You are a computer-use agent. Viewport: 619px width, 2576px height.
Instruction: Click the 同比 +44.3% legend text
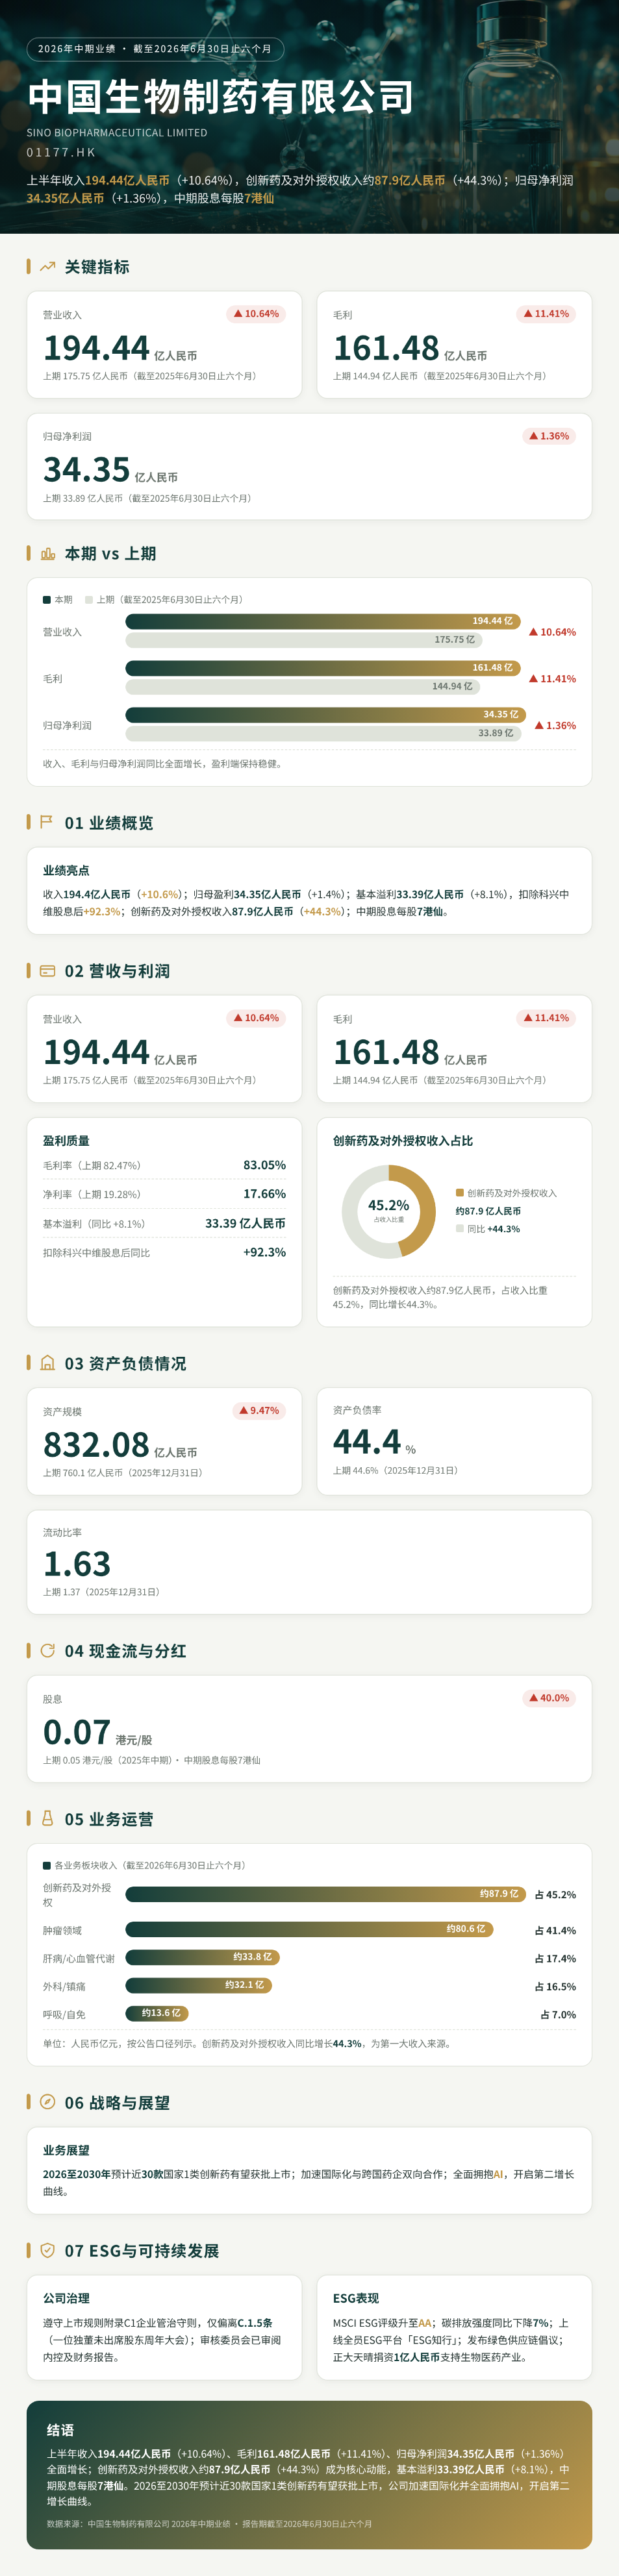tap(493, 1229)
